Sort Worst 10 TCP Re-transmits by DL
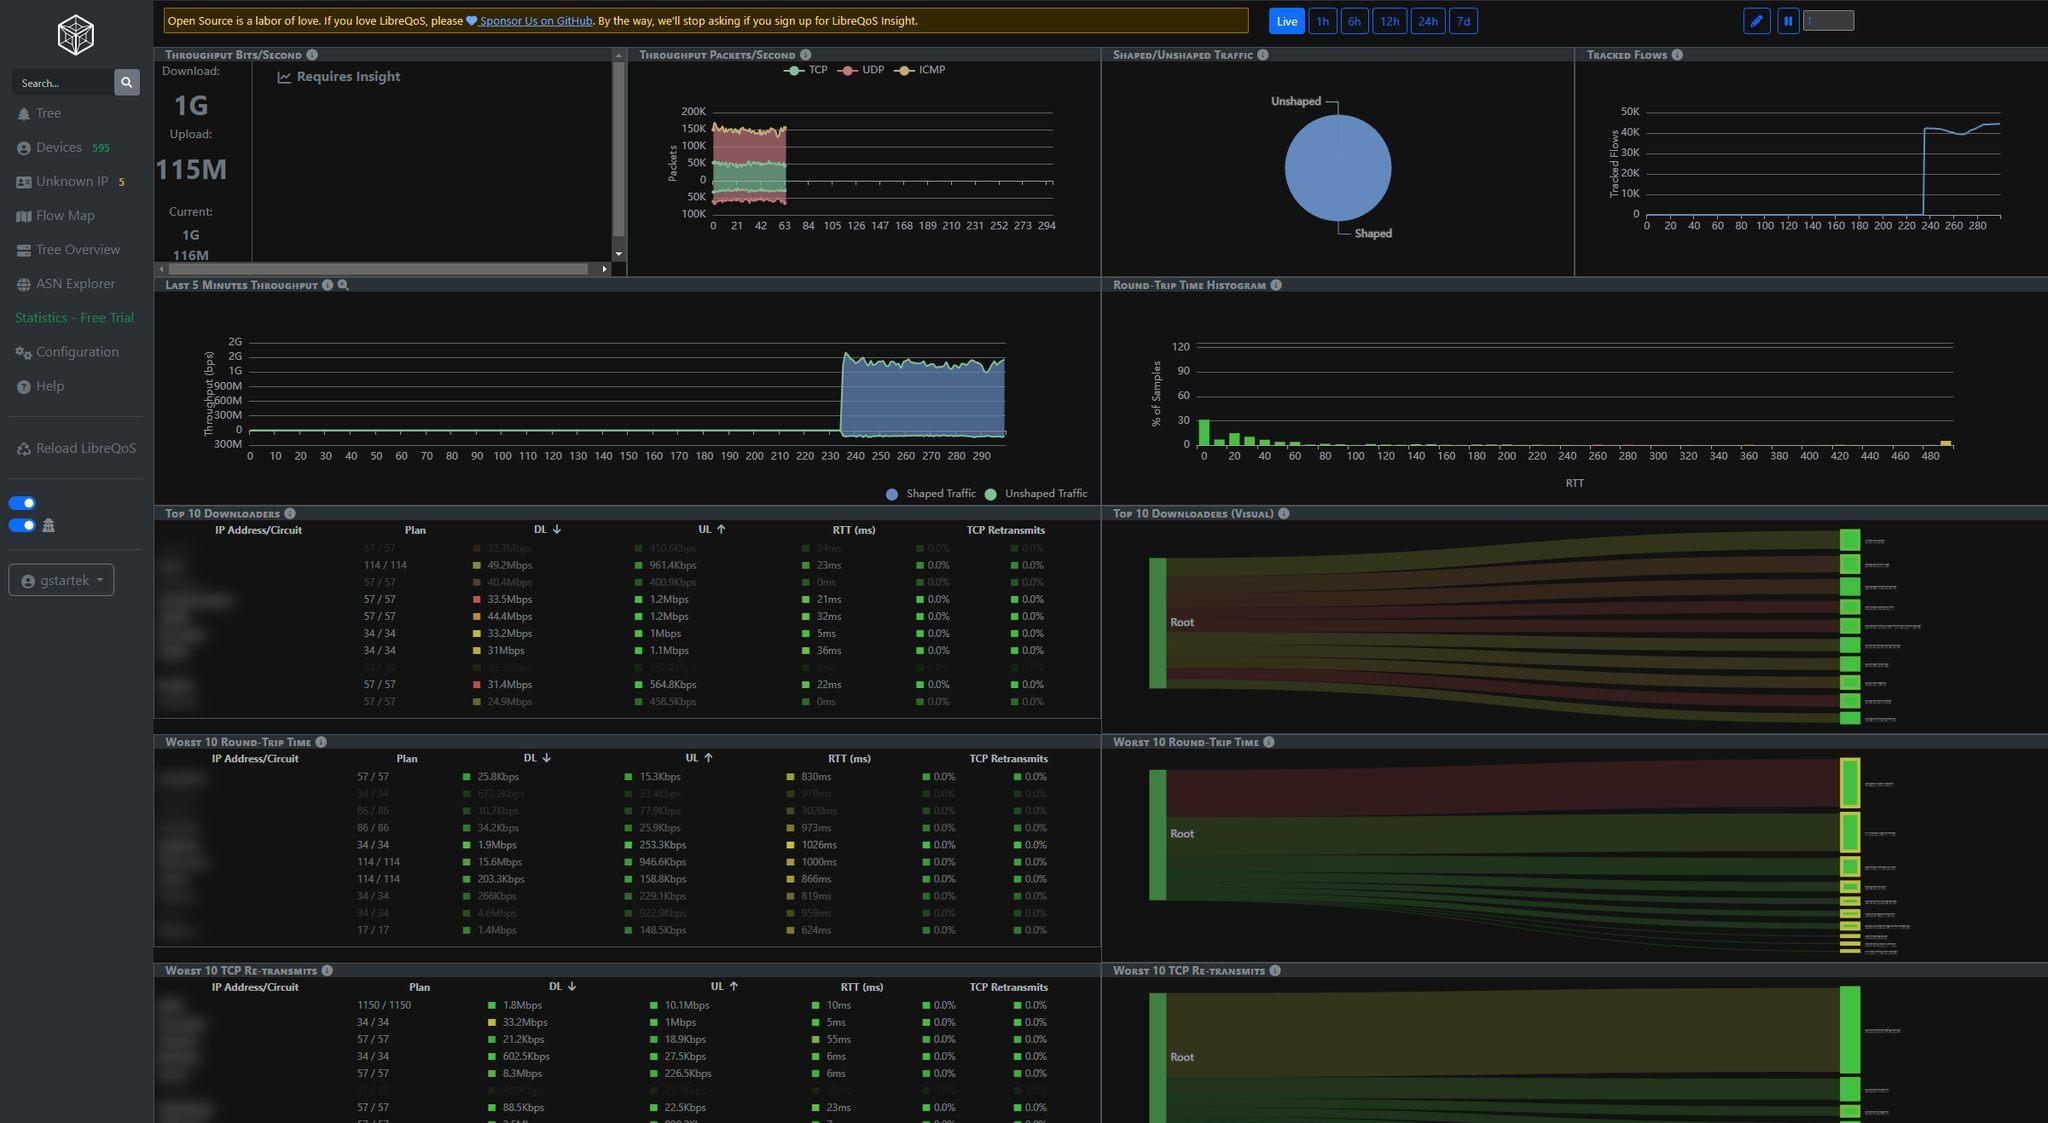The height and width of the screenshot is (1123, 2048). [x=563, y=987]
